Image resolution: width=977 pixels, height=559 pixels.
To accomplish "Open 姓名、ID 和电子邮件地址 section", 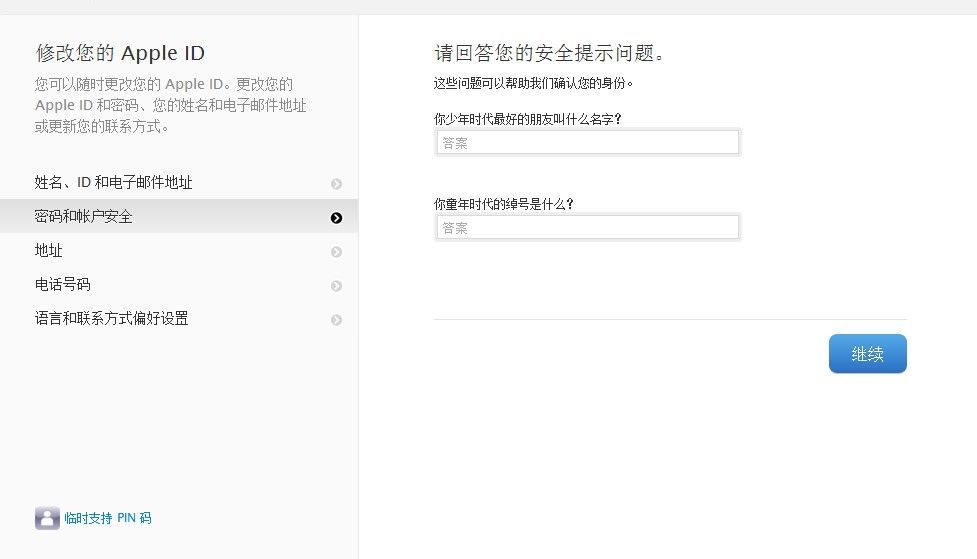I will (179, 182).
